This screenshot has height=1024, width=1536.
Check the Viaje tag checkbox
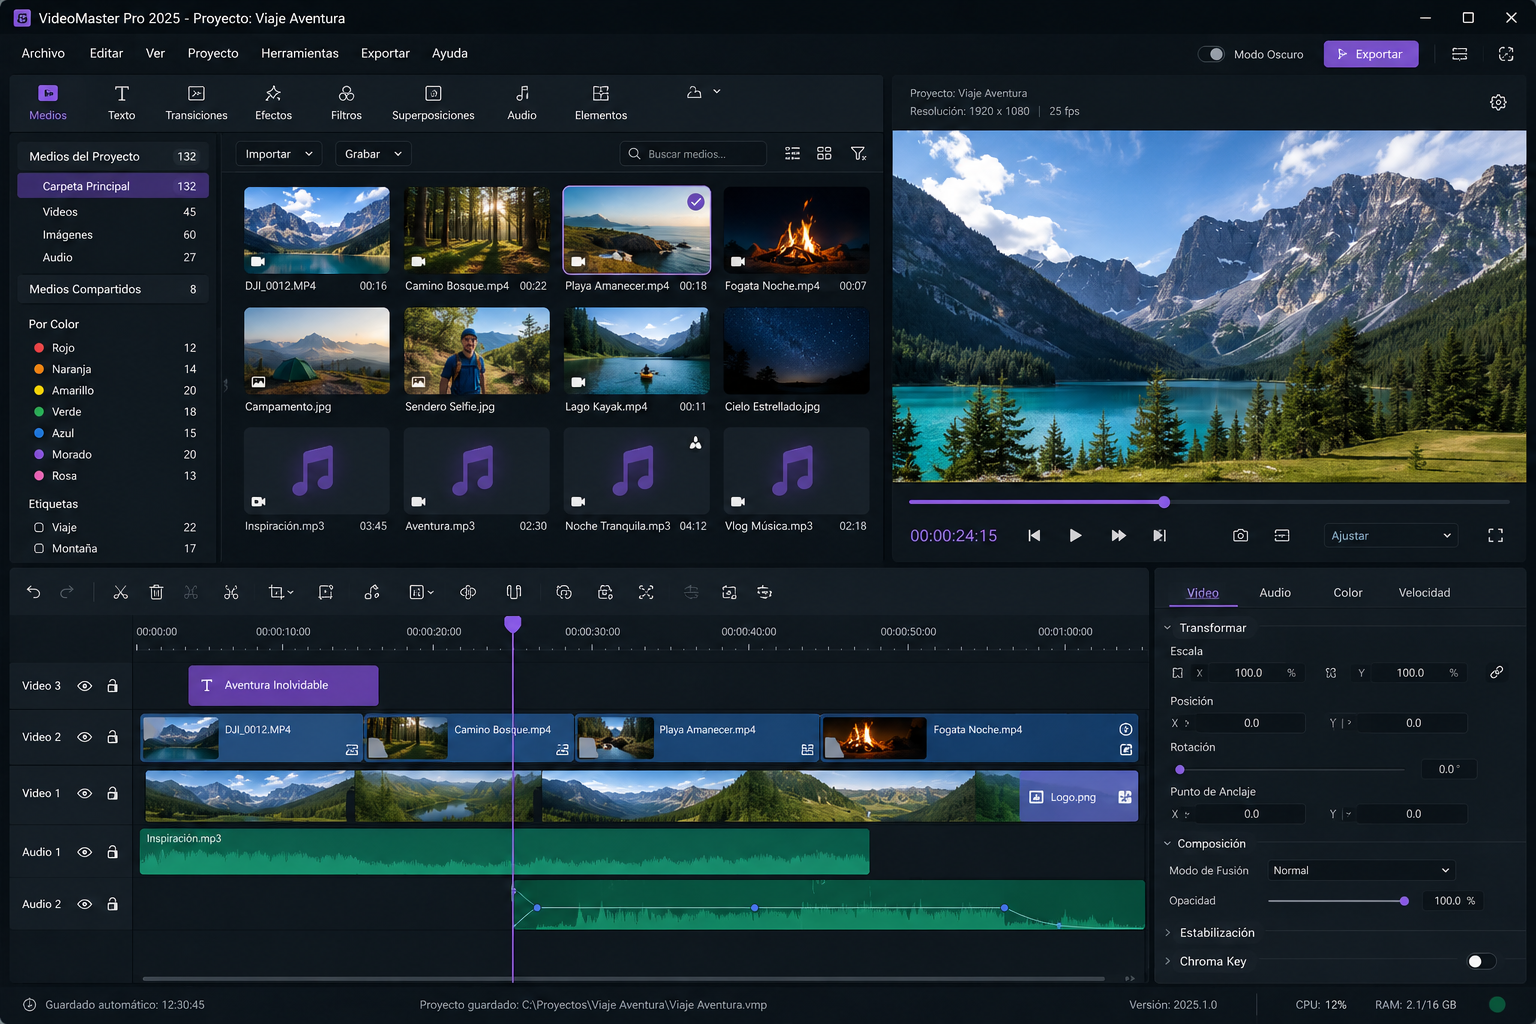coord(39,527)
